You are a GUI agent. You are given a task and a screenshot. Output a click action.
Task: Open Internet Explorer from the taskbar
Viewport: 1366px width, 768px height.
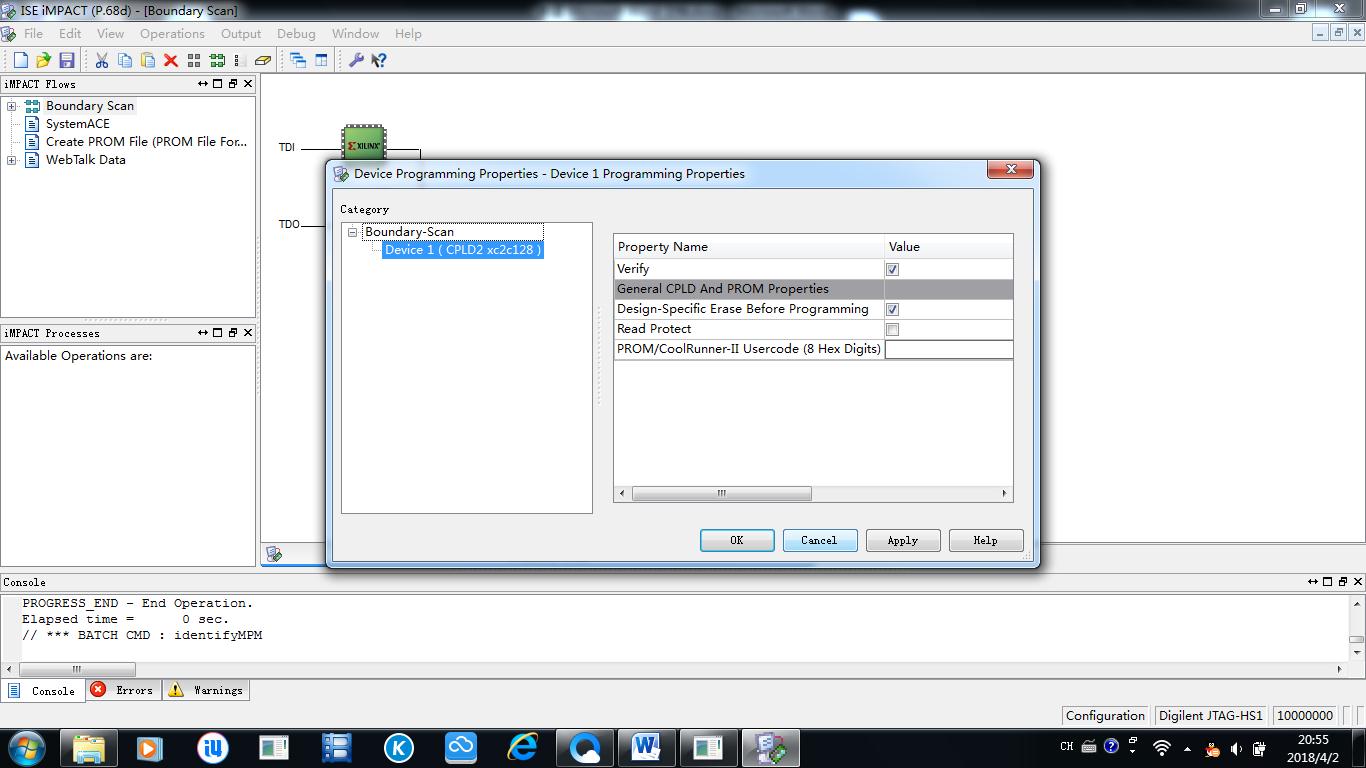coord(522,747)
